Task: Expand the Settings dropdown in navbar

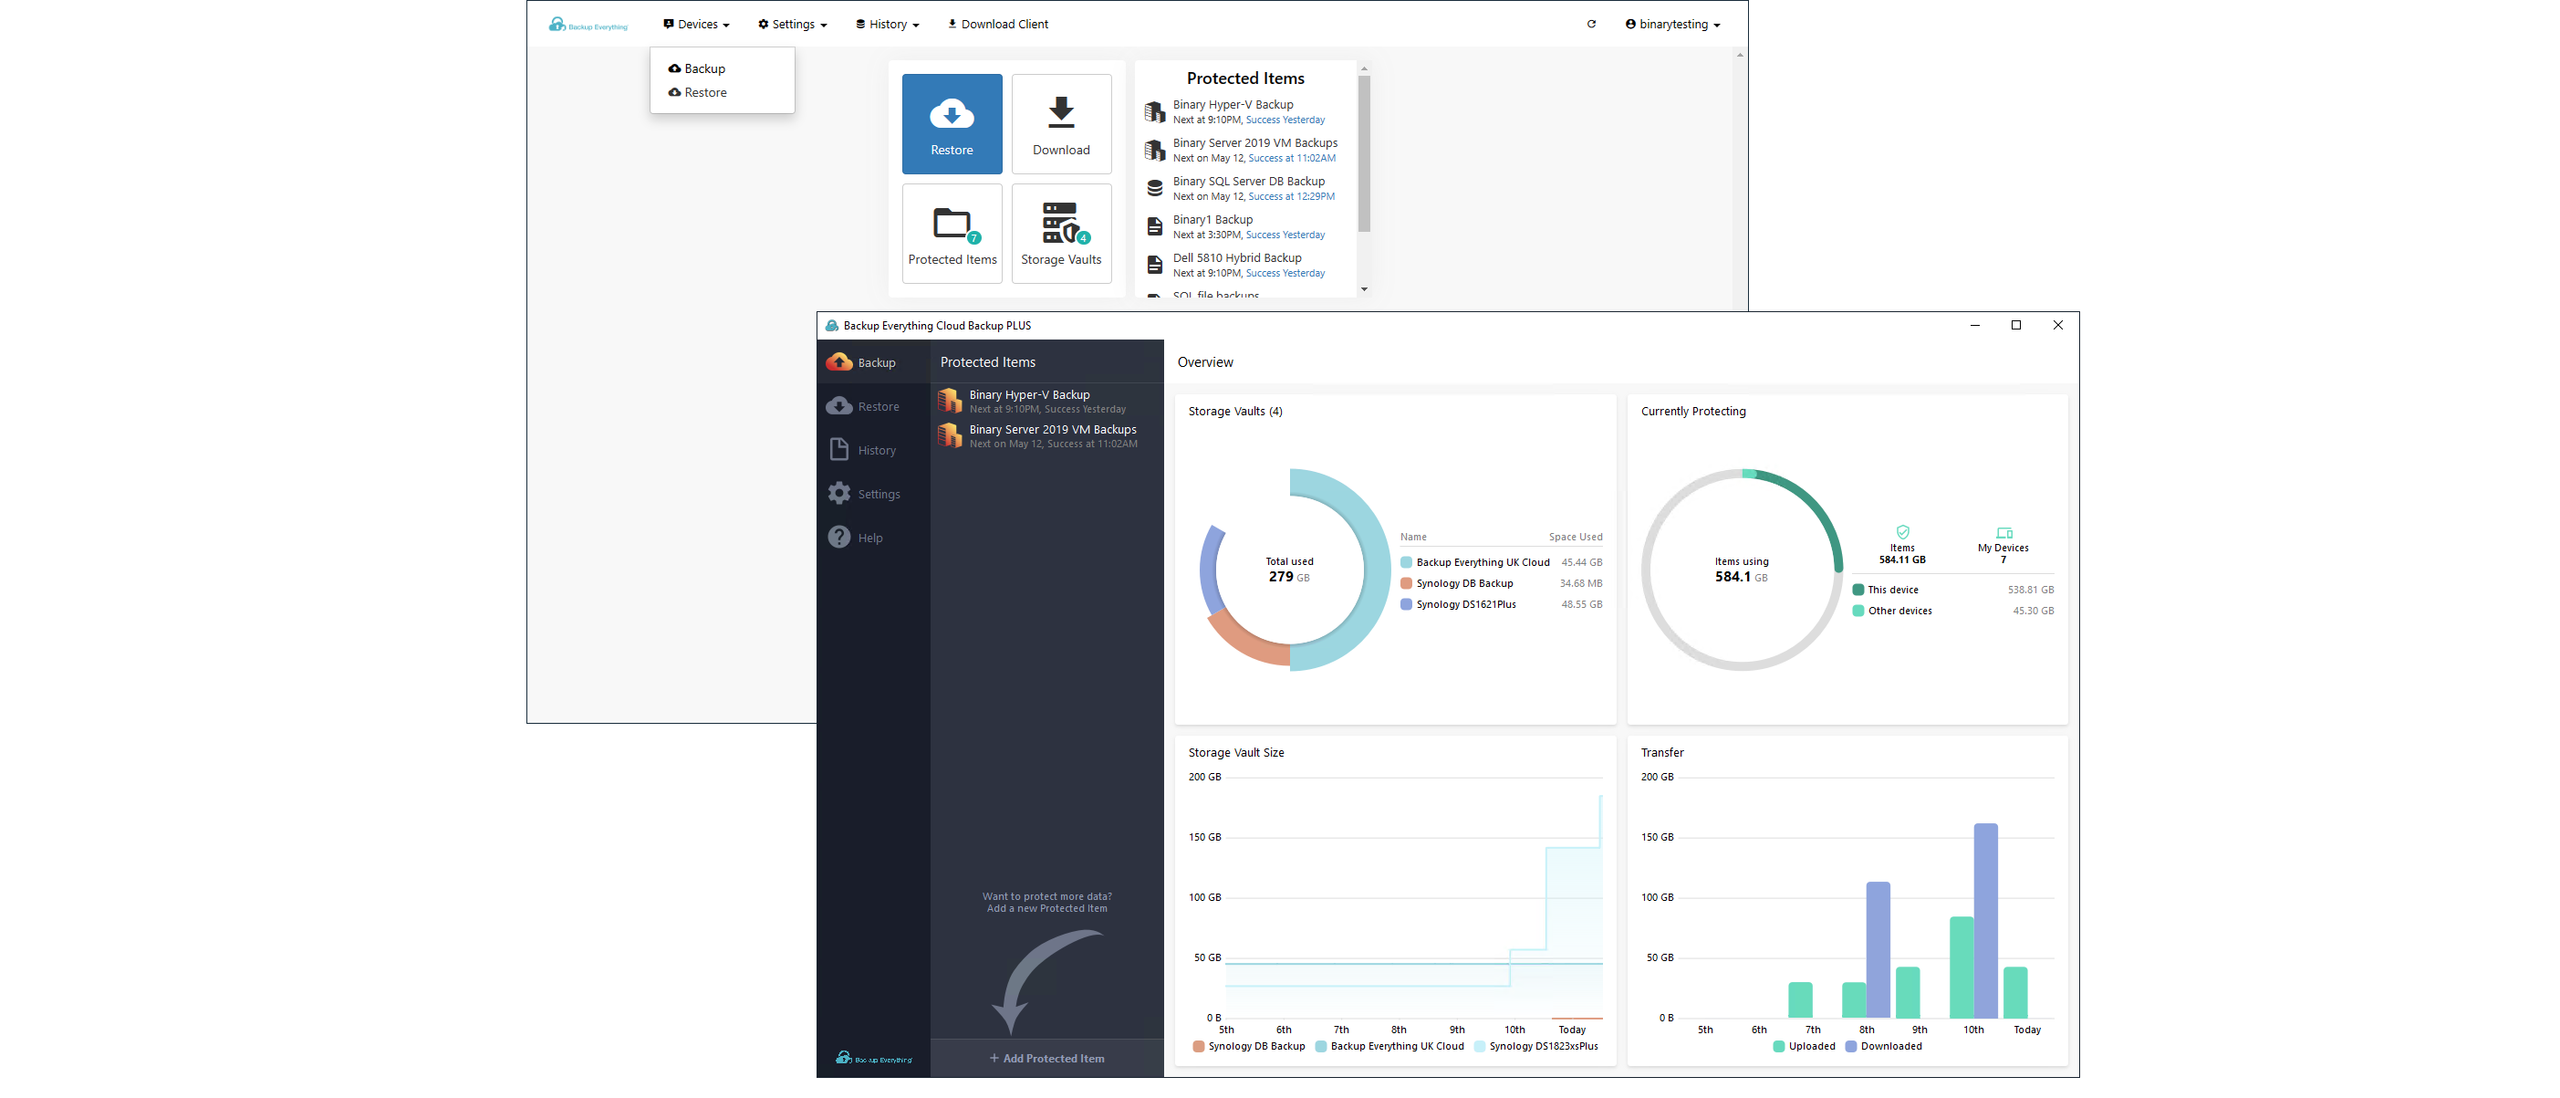Action: tap(792, 24)
